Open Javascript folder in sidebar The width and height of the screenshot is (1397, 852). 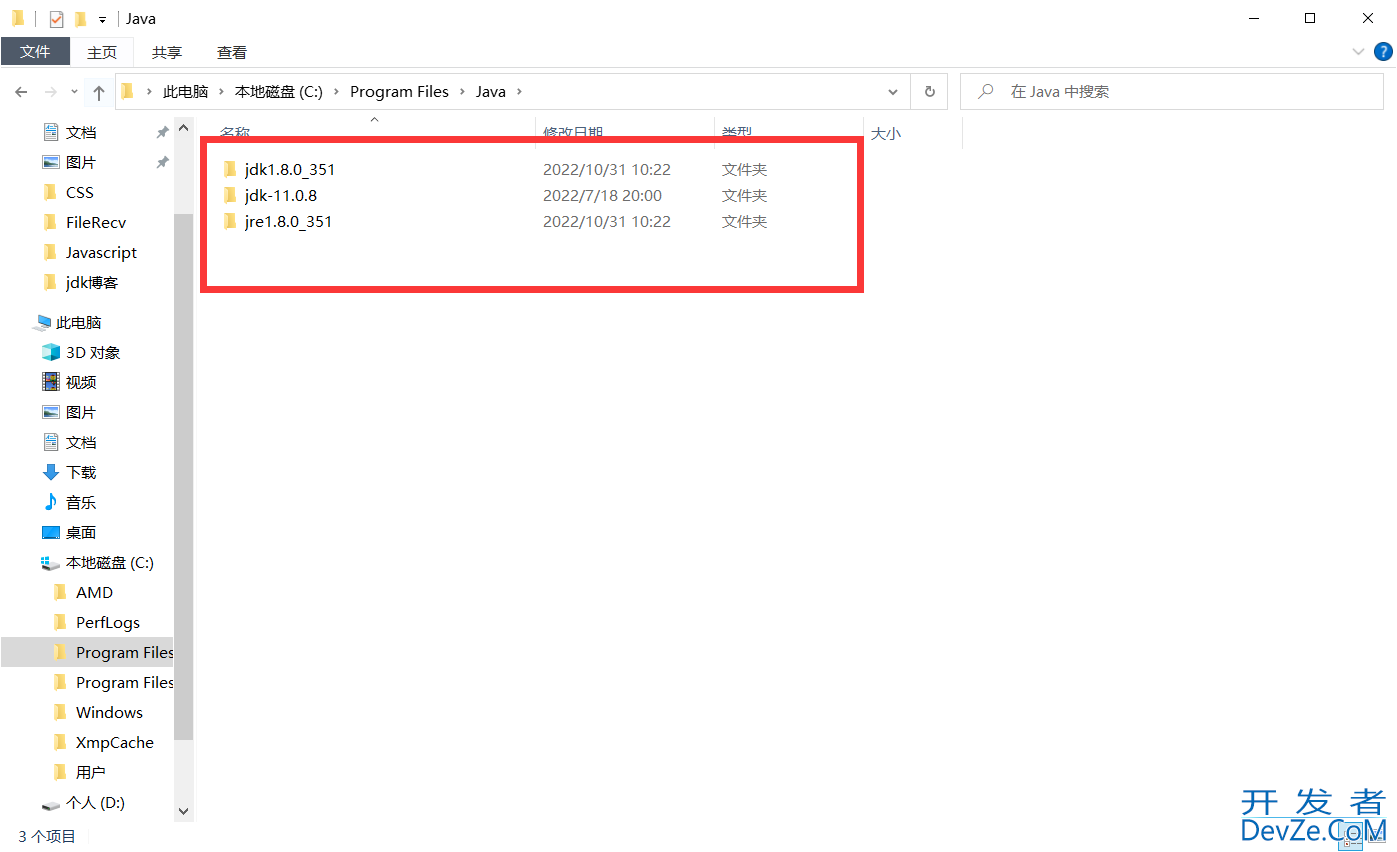coord(101,252)
